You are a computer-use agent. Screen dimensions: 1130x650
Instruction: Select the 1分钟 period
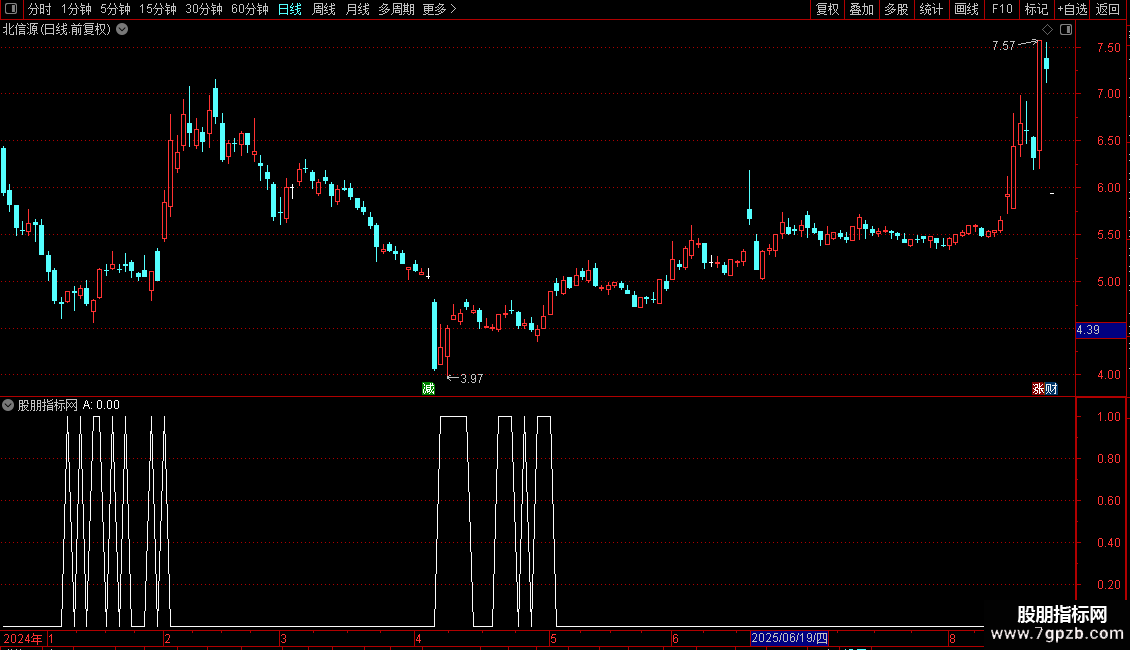(x=76, y=9)
